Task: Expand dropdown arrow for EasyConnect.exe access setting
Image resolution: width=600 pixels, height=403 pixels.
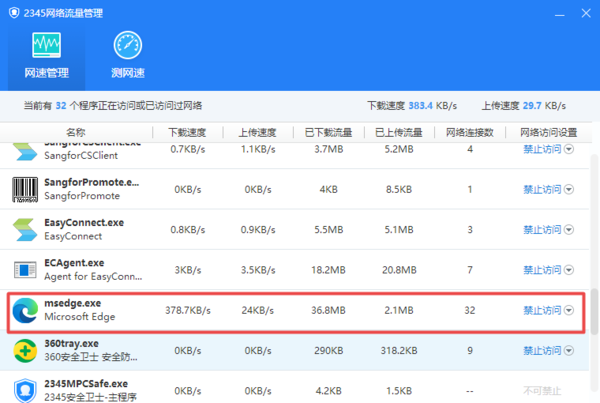Action: [x=570, y=229]
